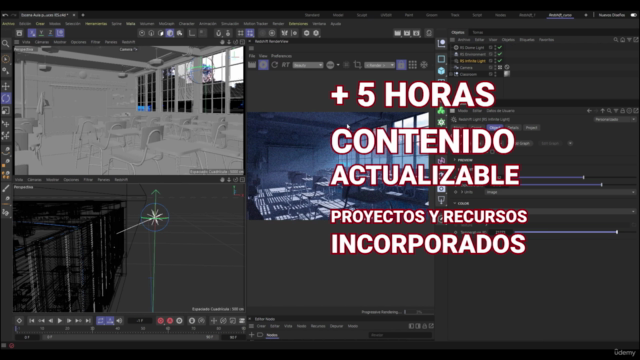Switch to the Objetos tab
This screenshot has width=640, height=360.
(458, 32)
